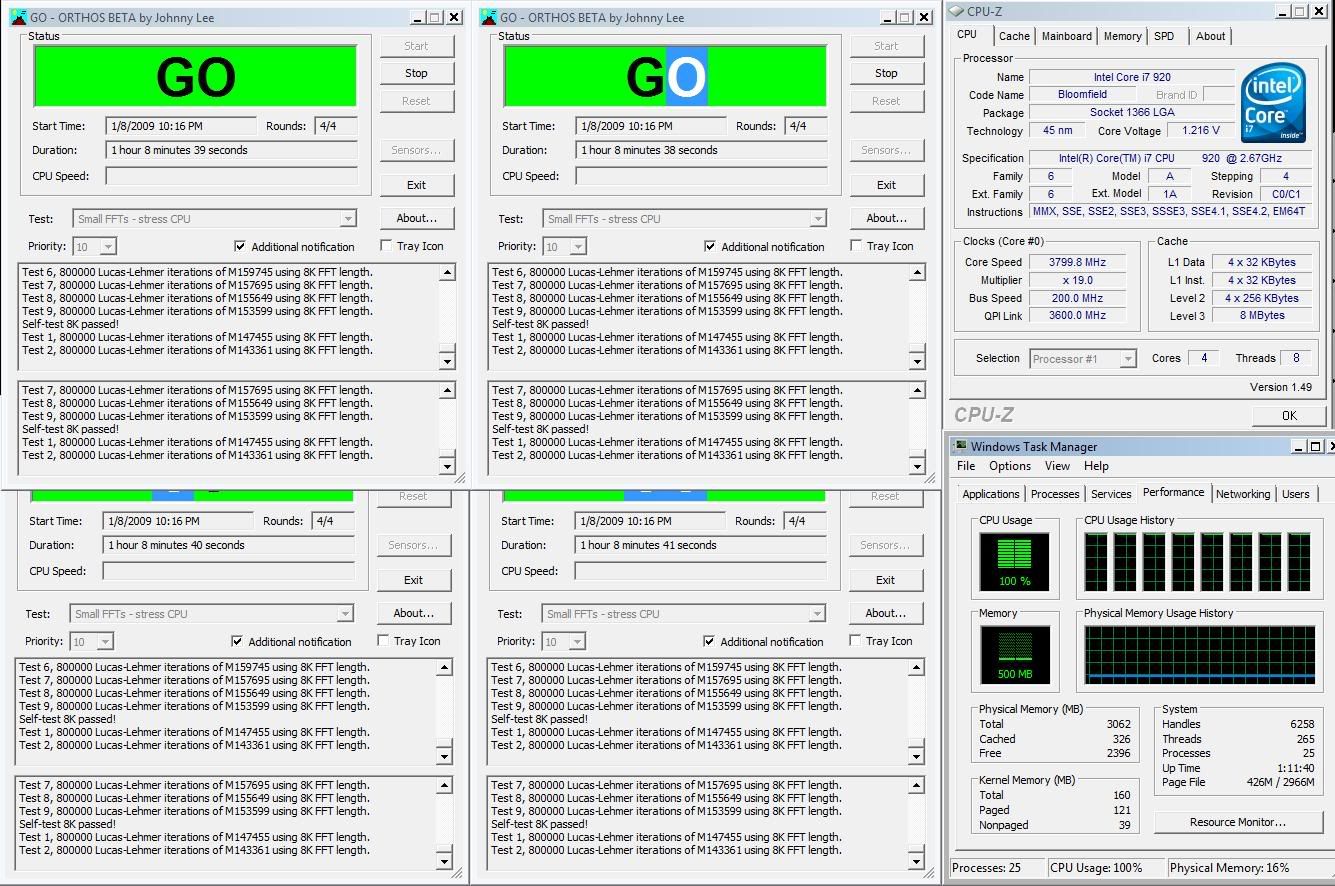Click lower log scroll-down arrow in 38-seconds ORTHOS window
The height and width of the screenshot is (886, 1335).
[x=917, y=466]
